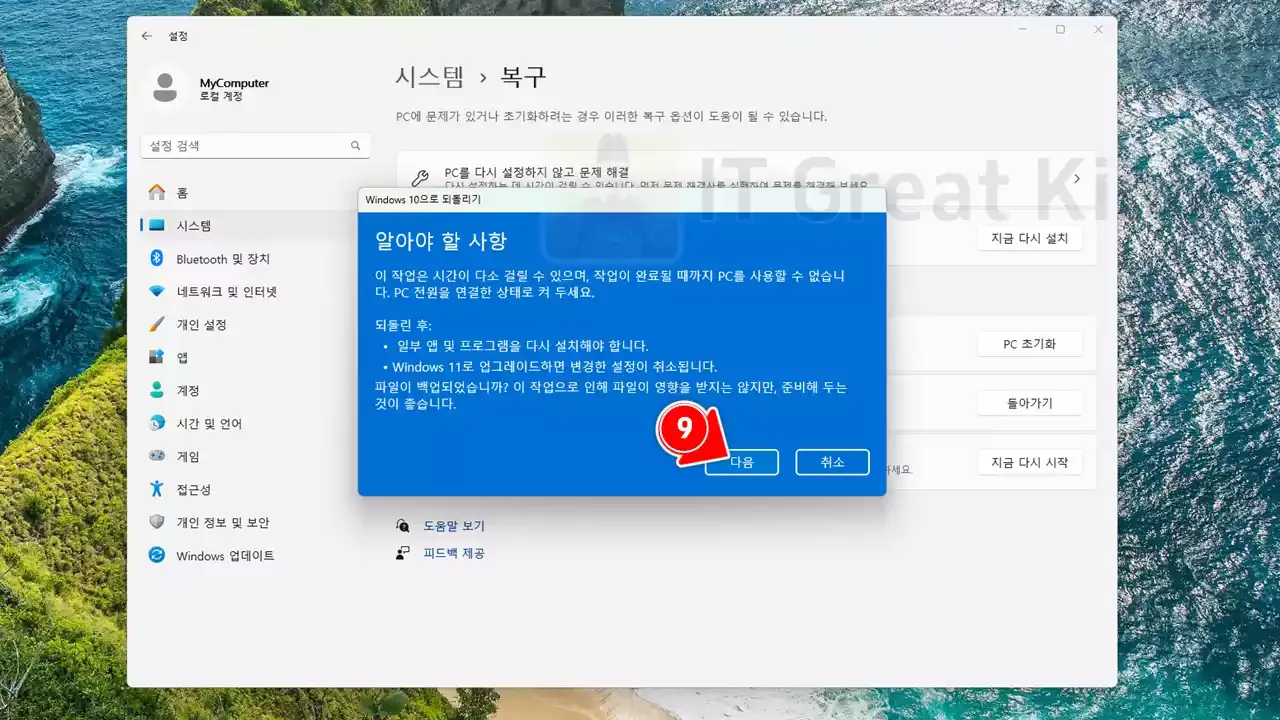Viewport: 1280px width, 720px height.
Task: Click the 지금 다시 설치 button
Action: [1029, 238]
